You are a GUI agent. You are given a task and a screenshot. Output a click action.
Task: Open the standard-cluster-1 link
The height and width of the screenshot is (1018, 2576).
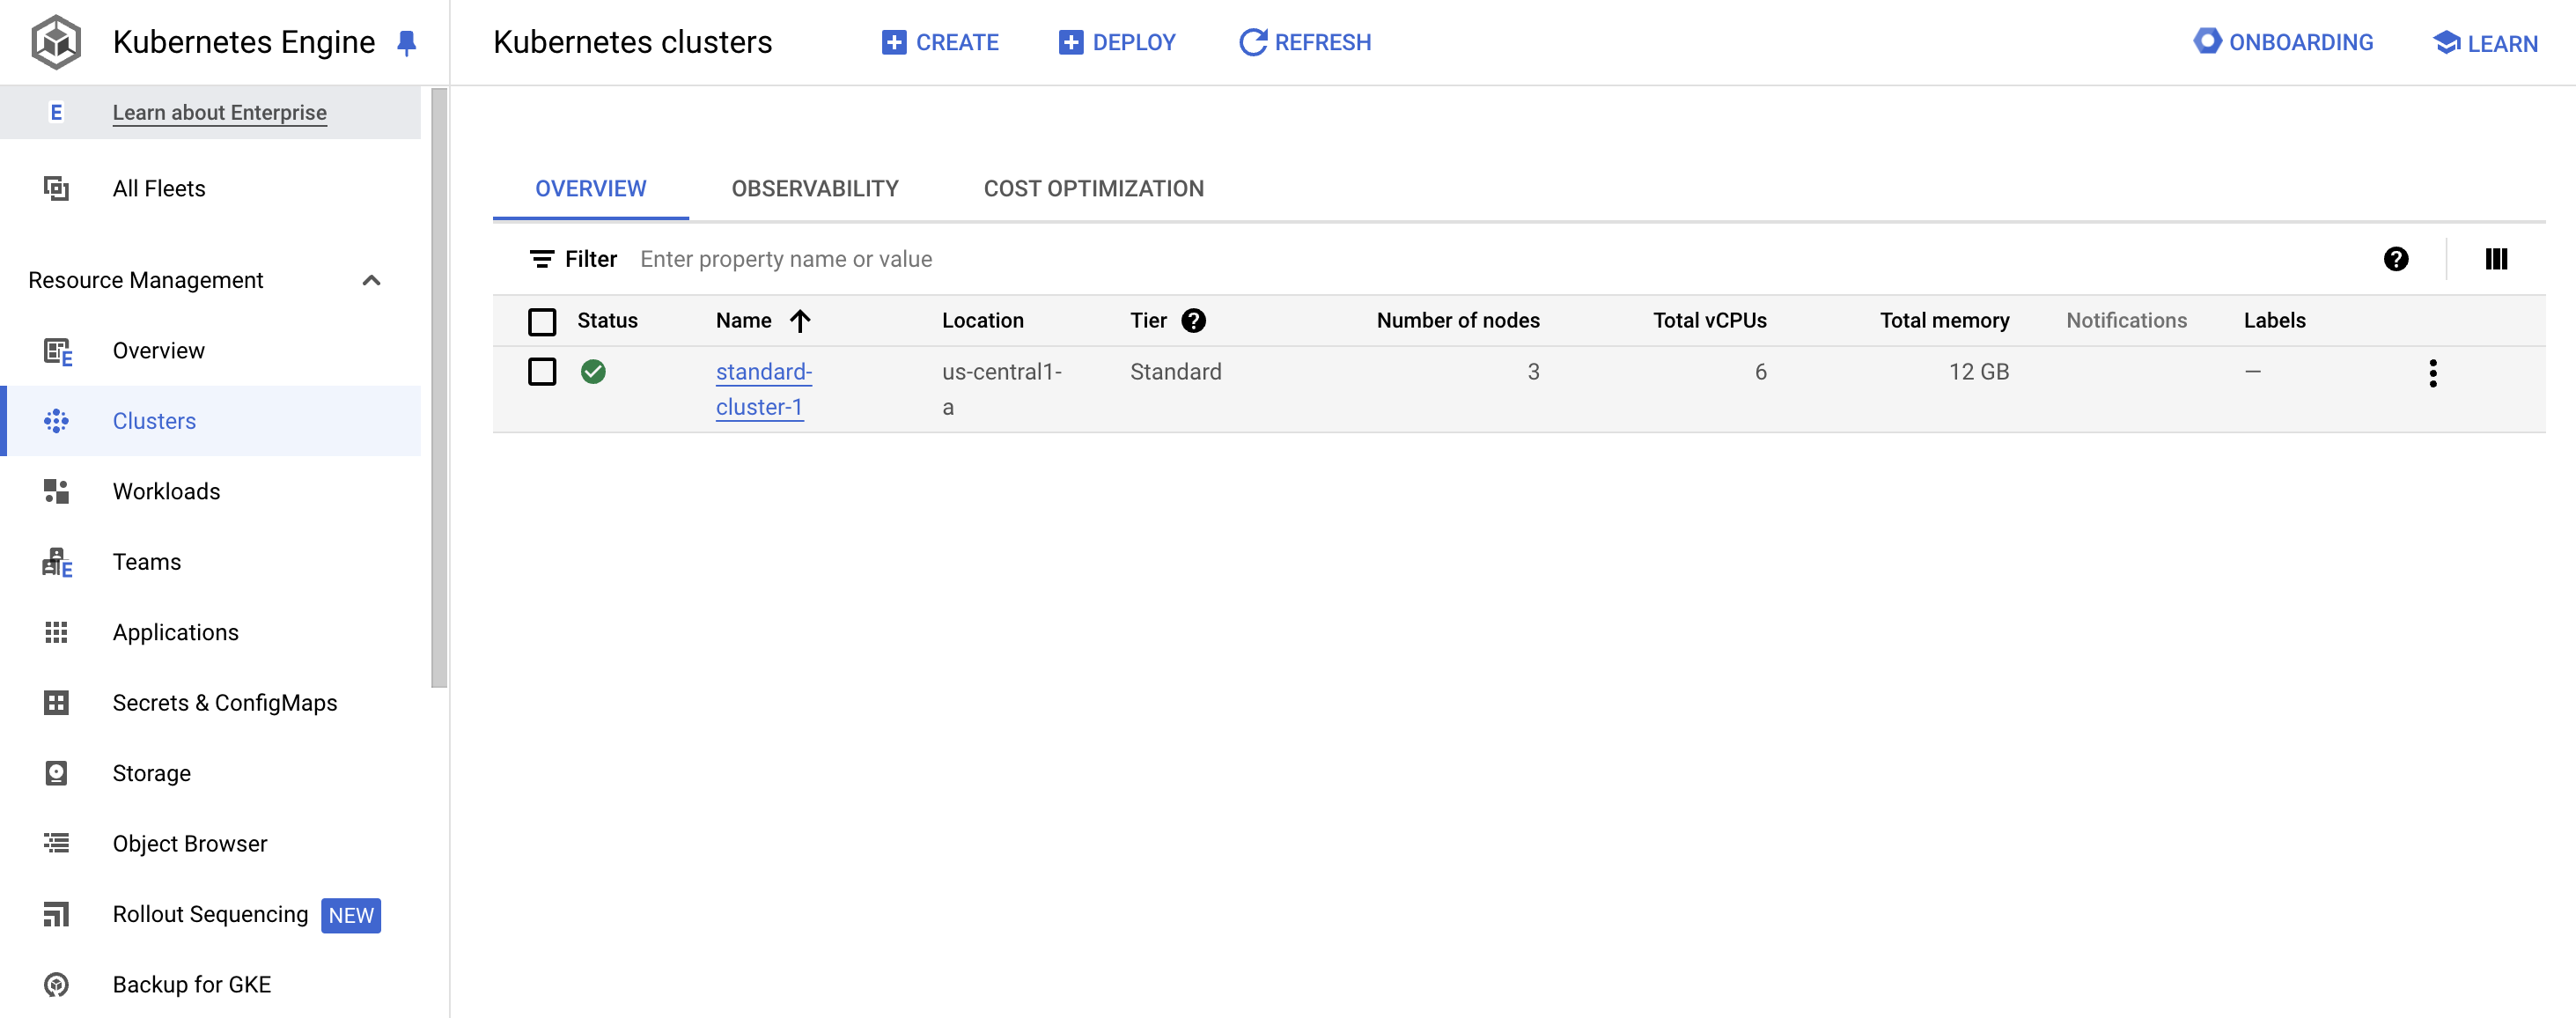[x=763, y=389]
